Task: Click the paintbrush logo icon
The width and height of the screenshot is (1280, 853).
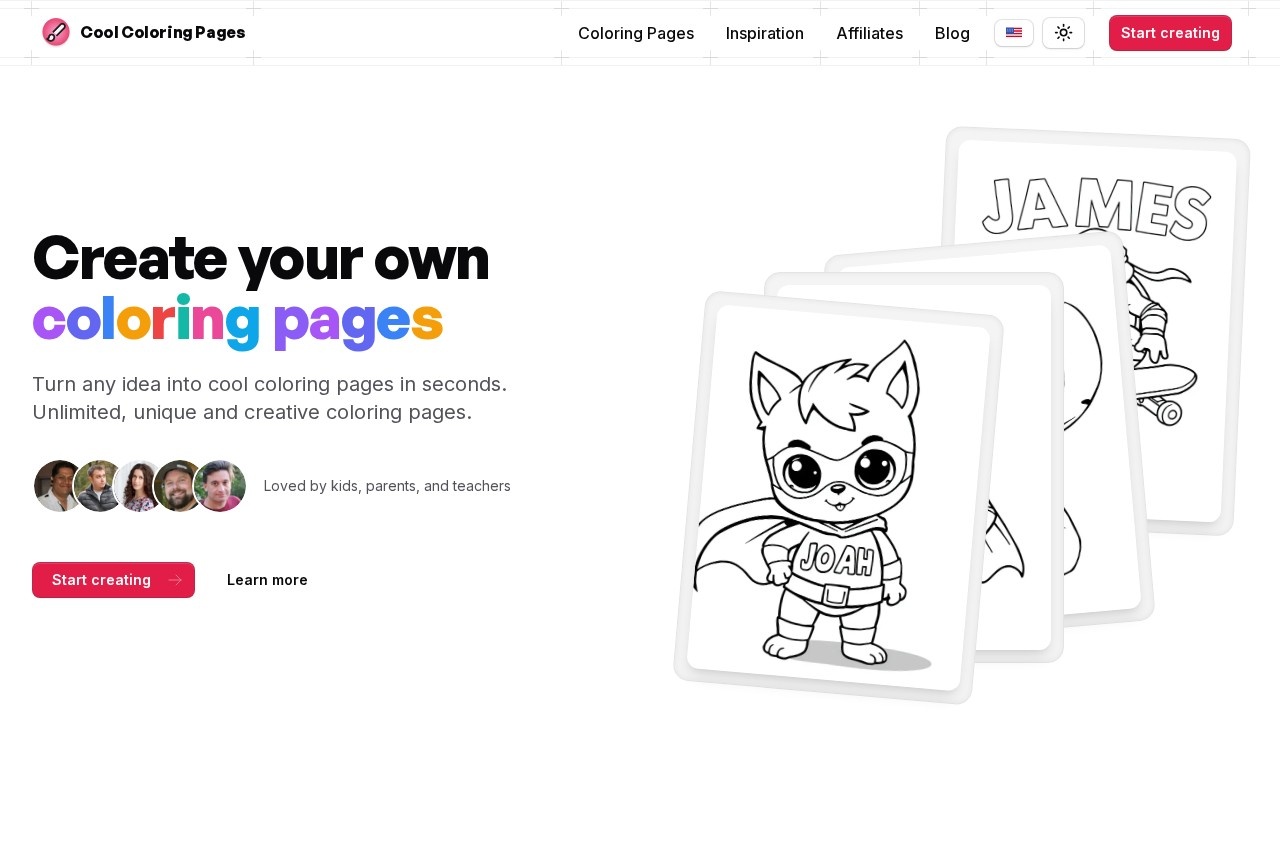Action: point(56,32)
